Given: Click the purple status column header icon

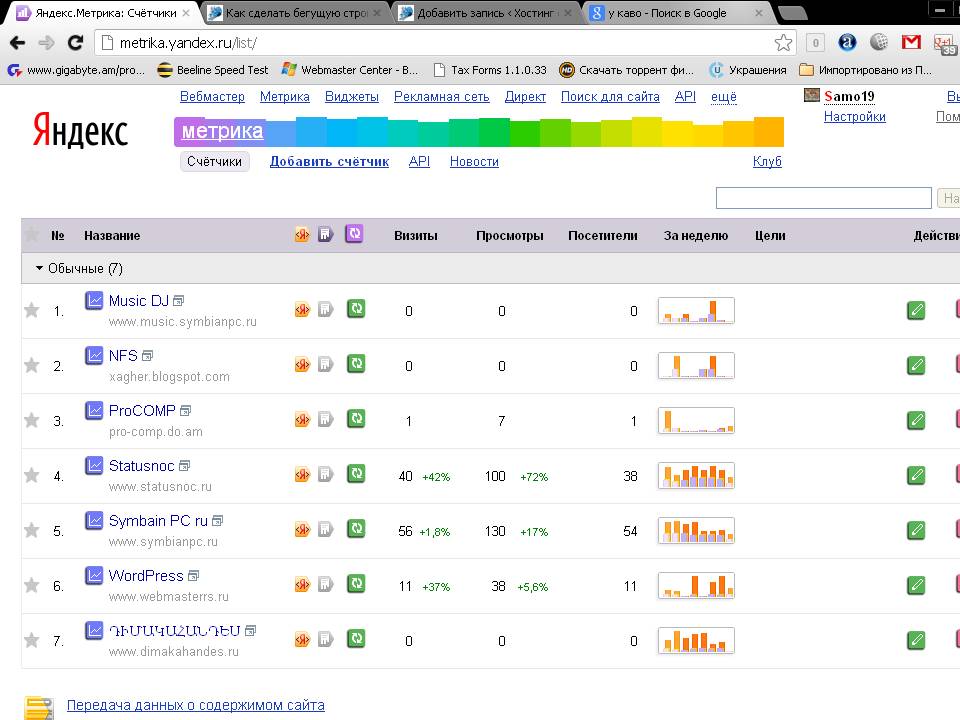Looking at the screenshot, I should [x=354, y=234].
